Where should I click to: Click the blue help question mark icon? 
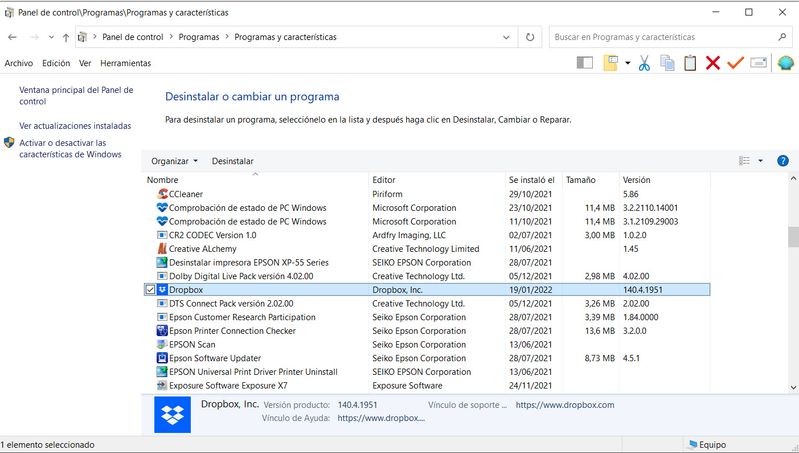tap(783, 161)
